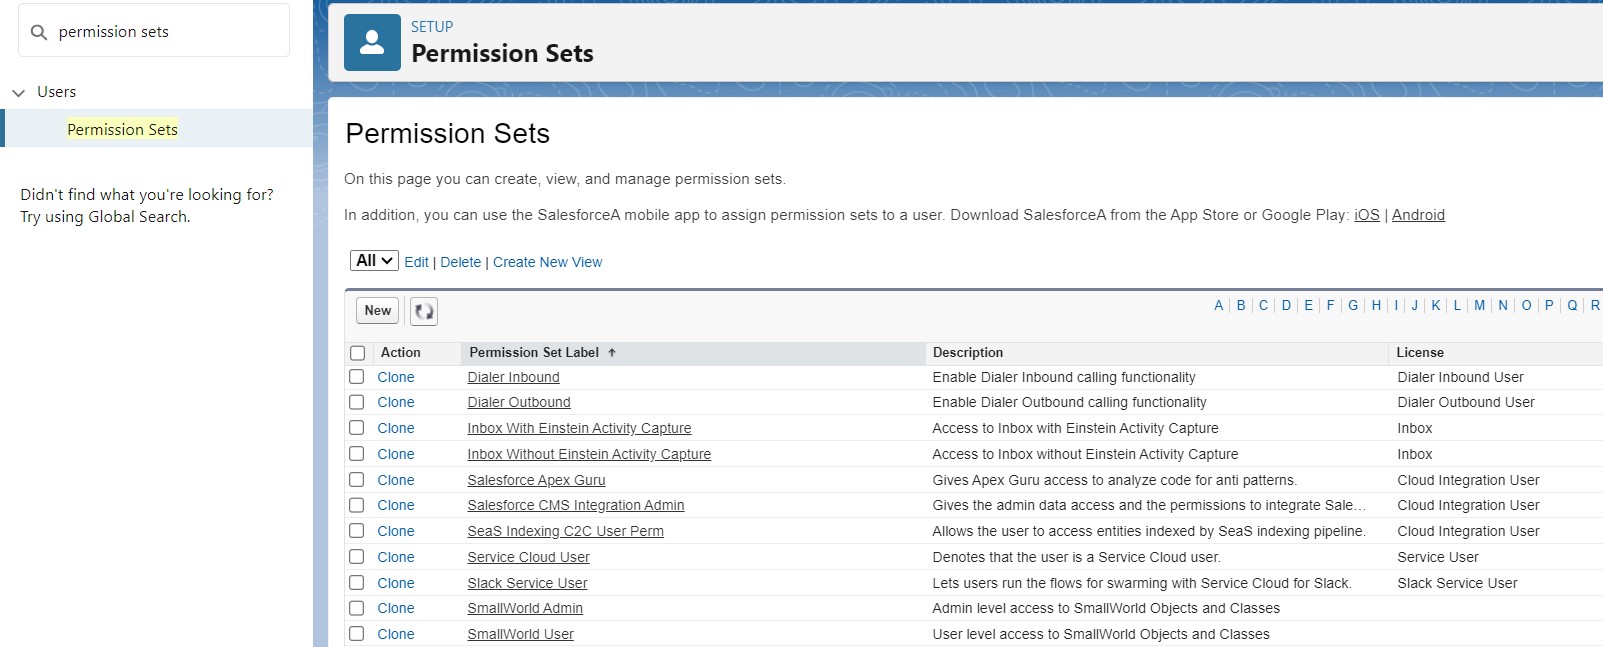Click the search magnifier icon
Viewport: 1603px width, 647px height.
point(39,32)
